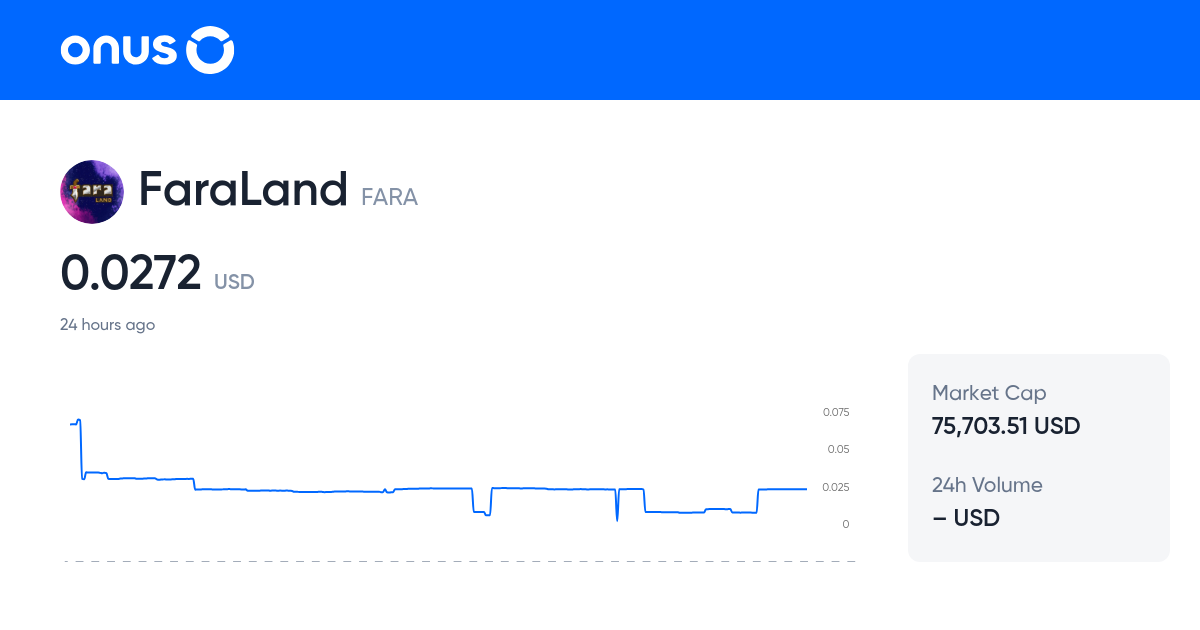Image resolution: width=1200 pixels, height=630 pixels.
Task: Toggle the 0.075 axis gridline label
Action: 835,412
